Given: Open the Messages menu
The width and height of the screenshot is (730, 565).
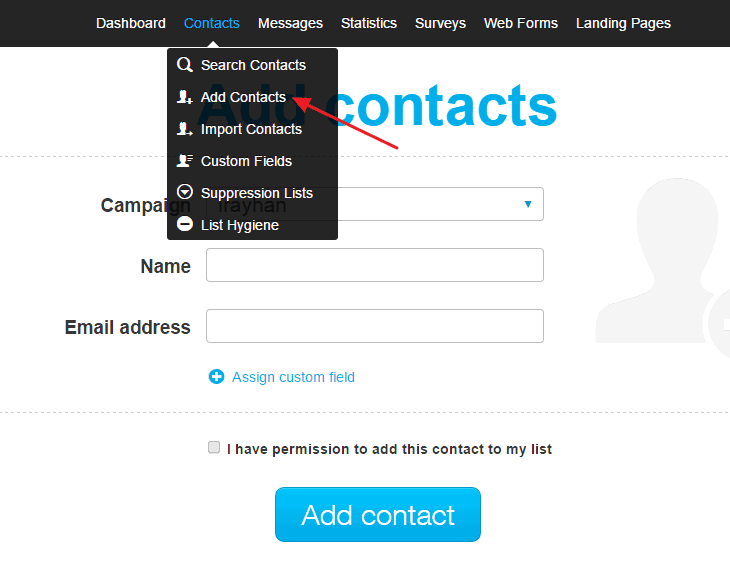Looking at the screenshot, I should pos(290,23).
